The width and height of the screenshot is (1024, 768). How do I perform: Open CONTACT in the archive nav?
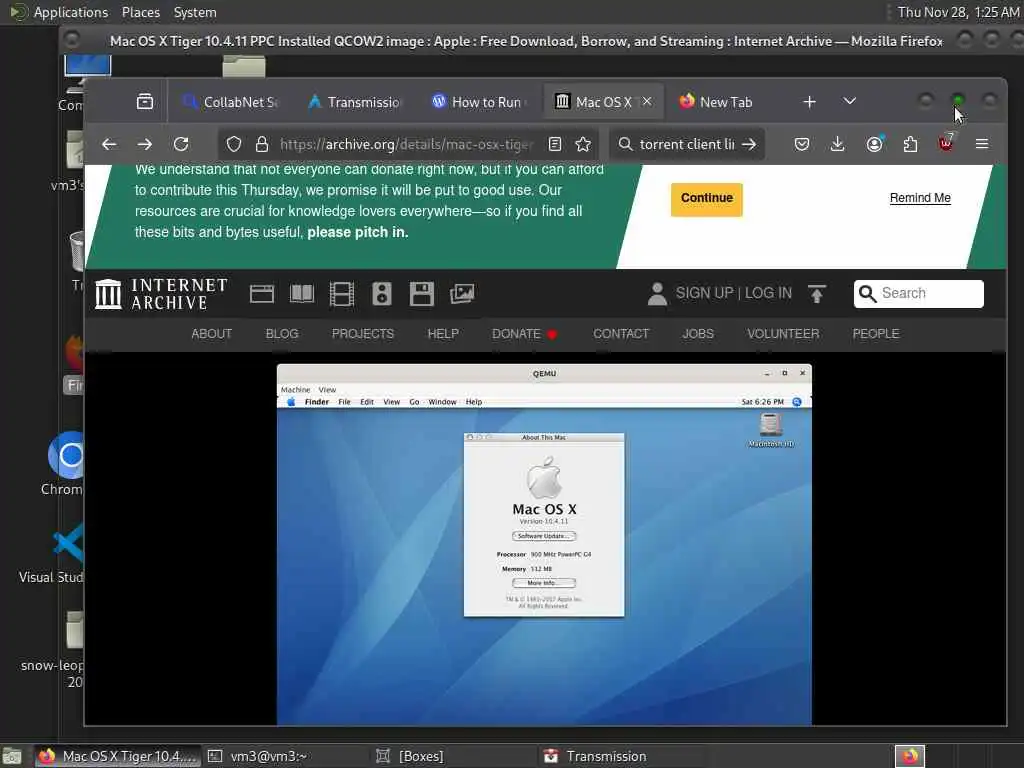[621, 334]
